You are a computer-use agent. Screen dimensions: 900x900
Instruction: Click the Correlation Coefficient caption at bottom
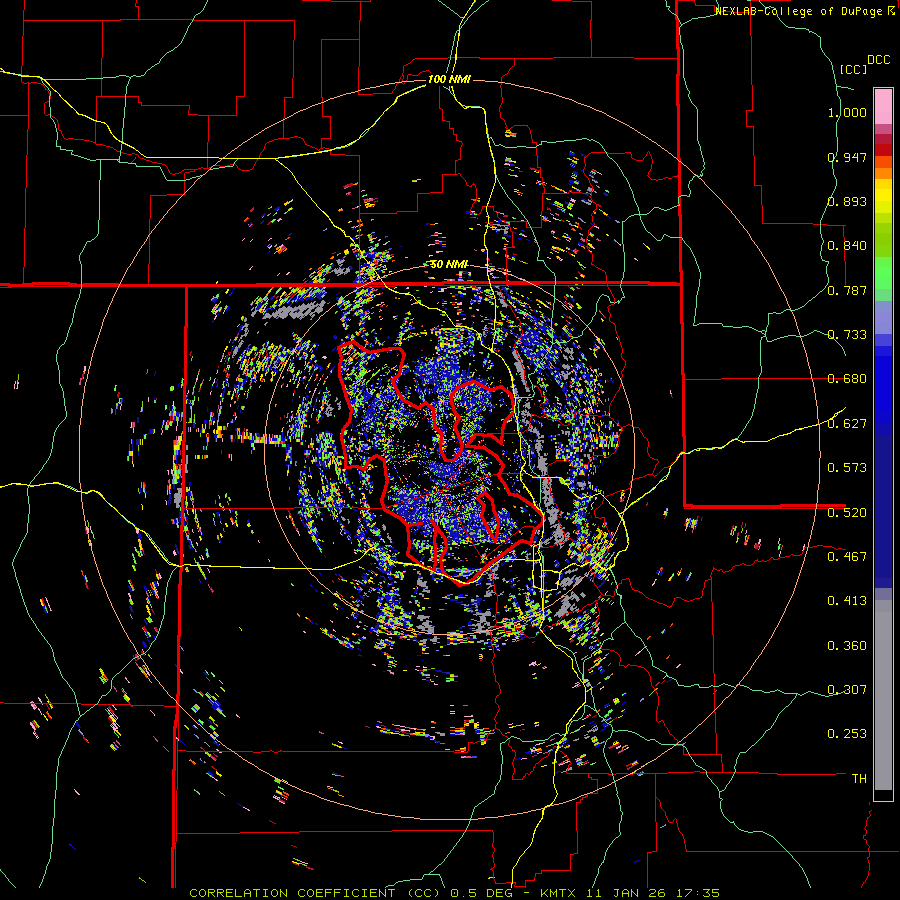[454, 893]
